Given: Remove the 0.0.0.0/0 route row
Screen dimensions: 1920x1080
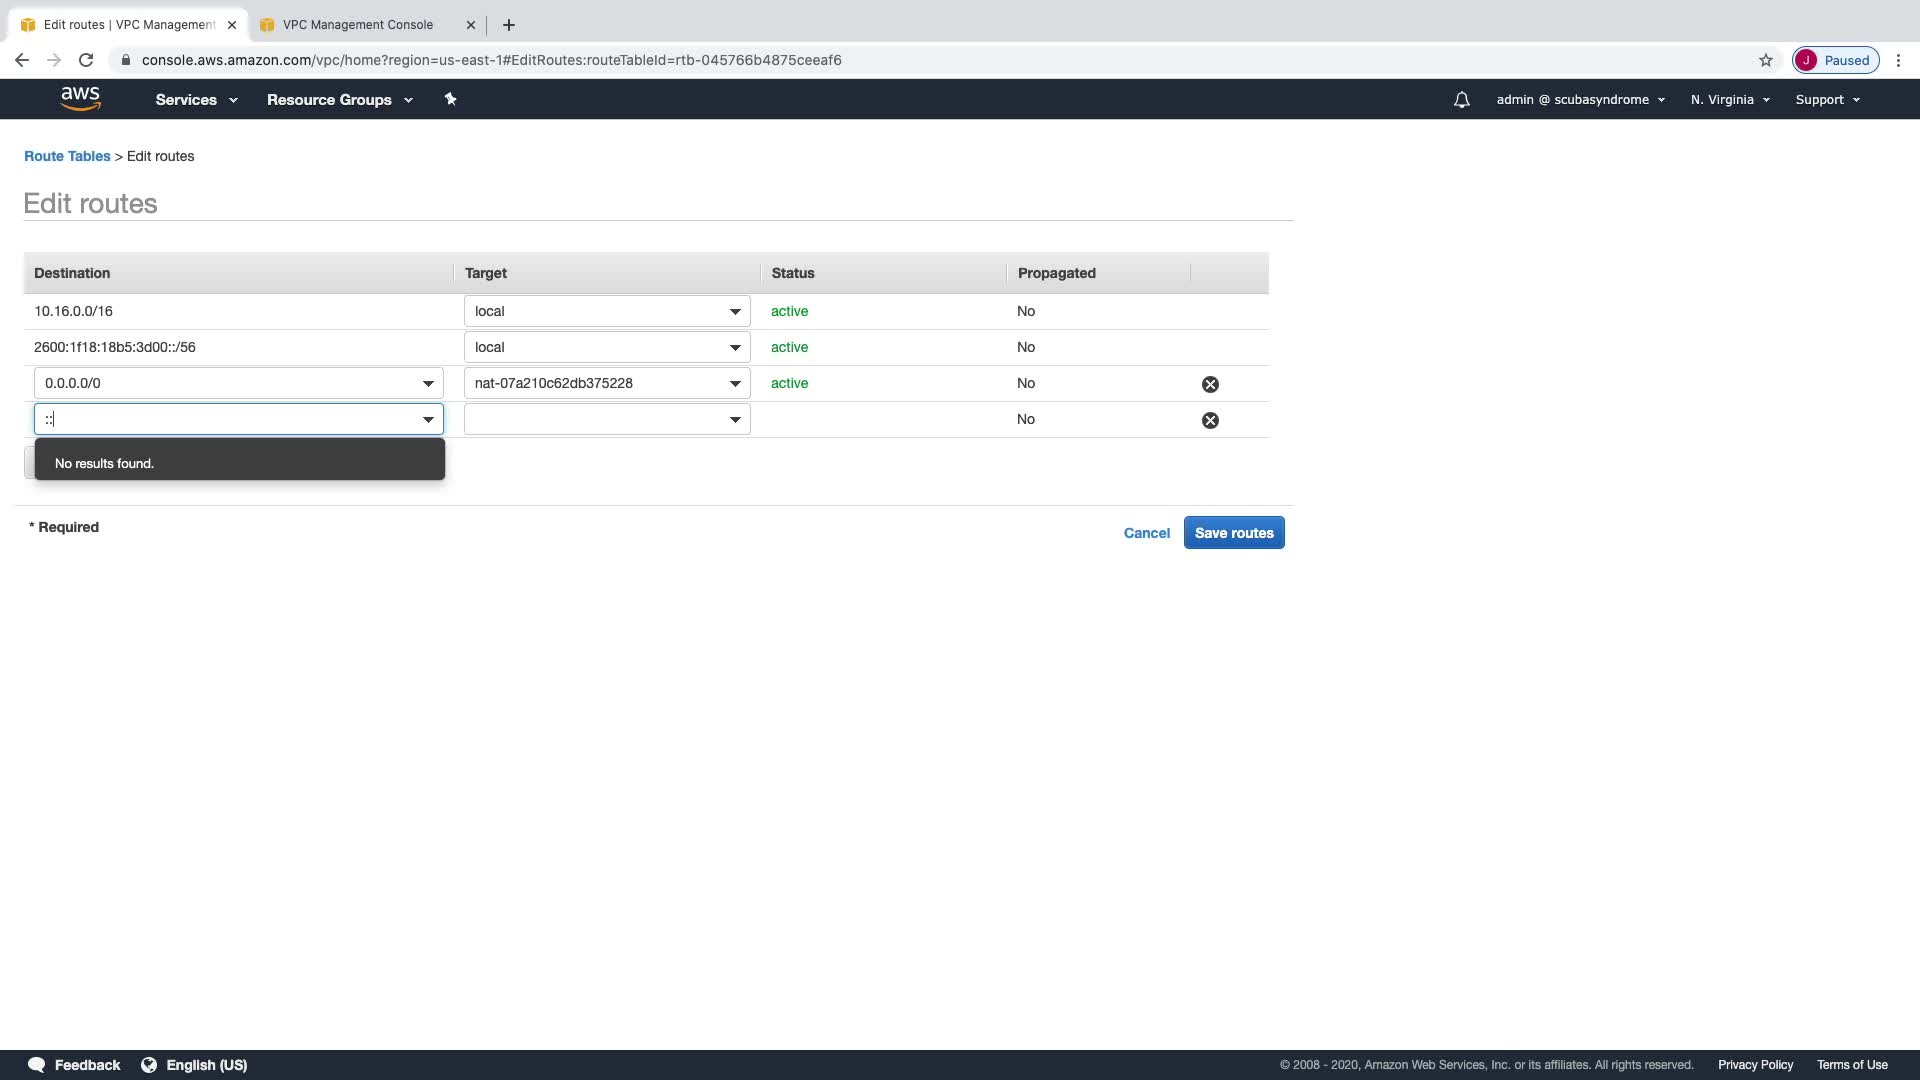Looking at the screenshot, I should 1210,384.
